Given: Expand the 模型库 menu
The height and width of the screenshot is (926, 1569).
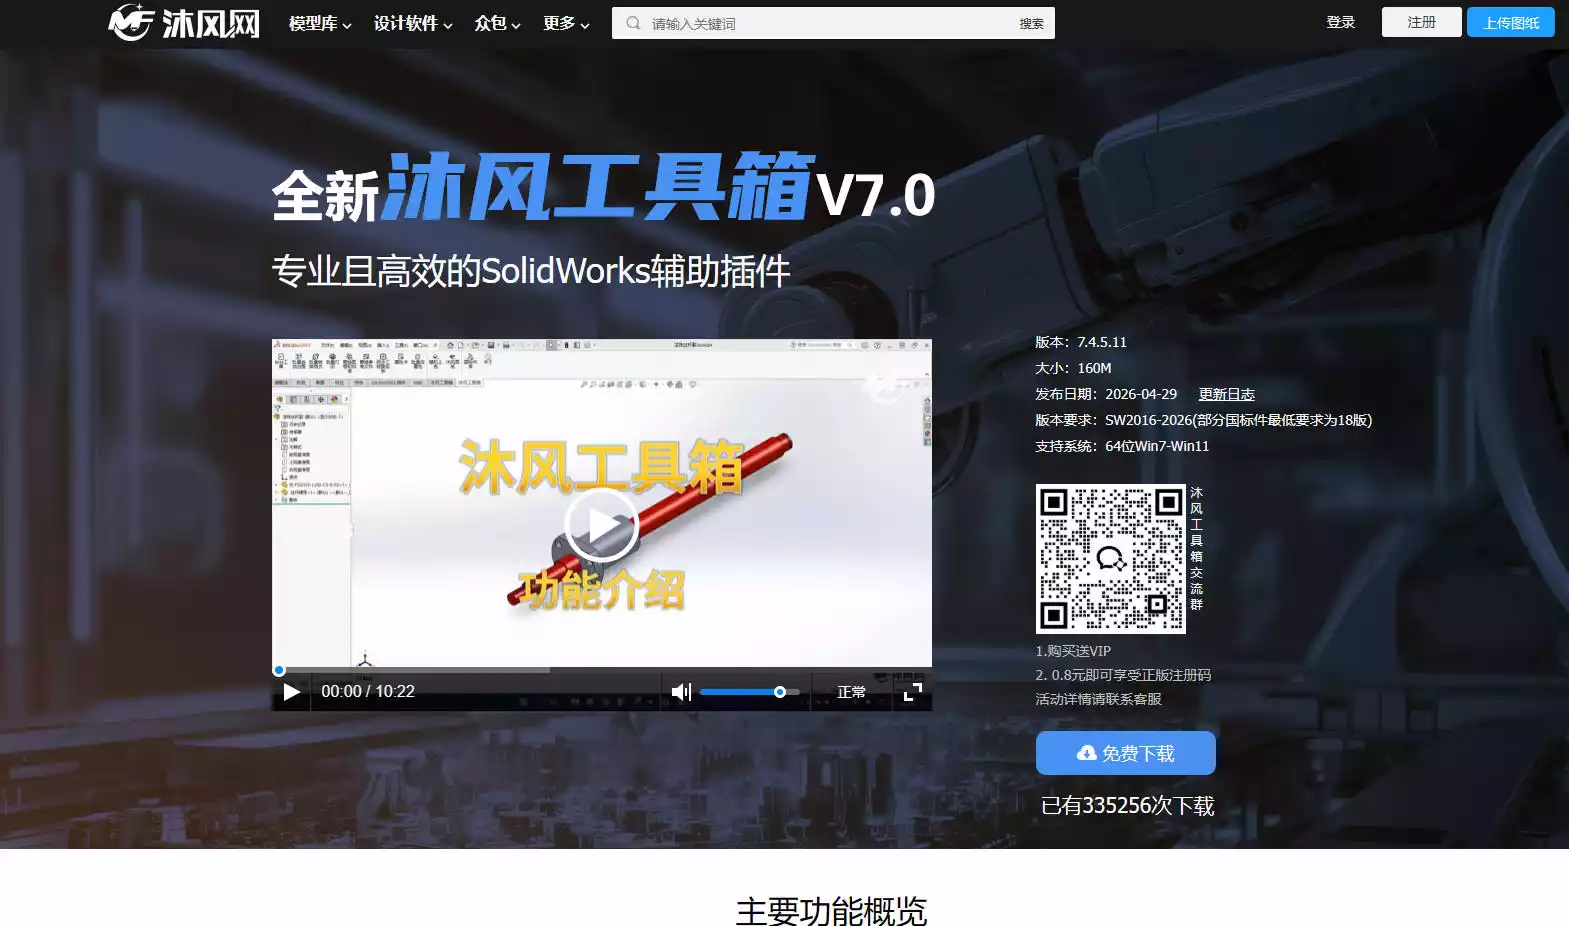Looking at the screenshot, I should 320,23.
